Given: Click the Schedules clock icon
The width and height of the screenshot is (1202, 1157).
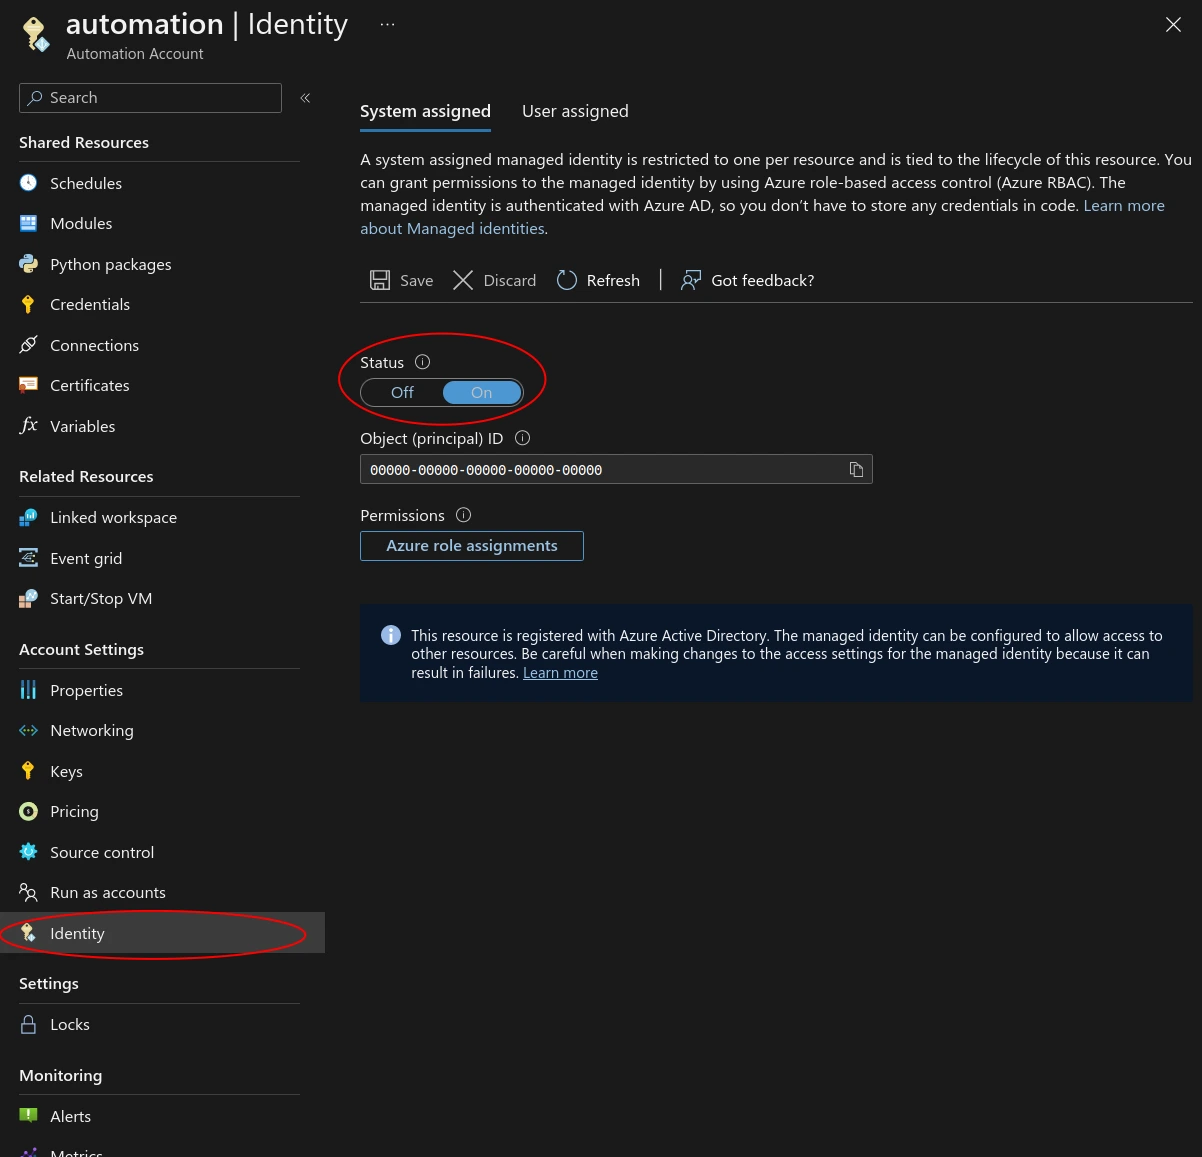Looking at the screenshot, I should tap(28, 183).
